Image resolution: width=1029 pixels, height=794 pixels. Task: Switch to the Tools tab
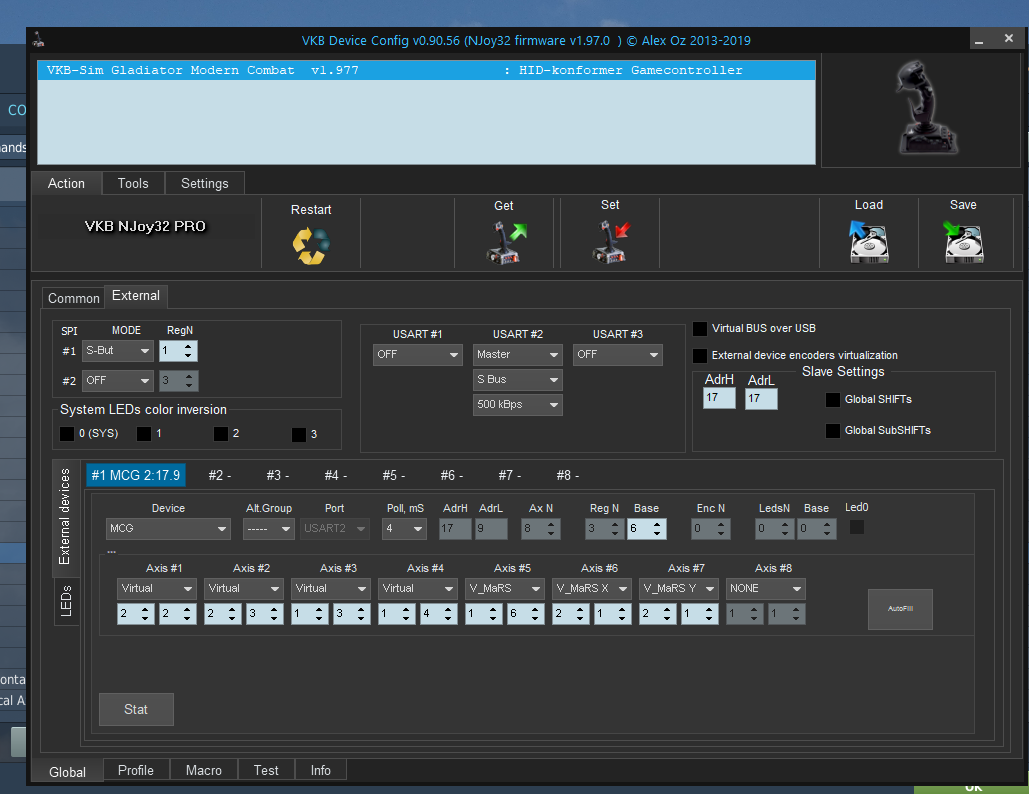click(x=133, y=184)
